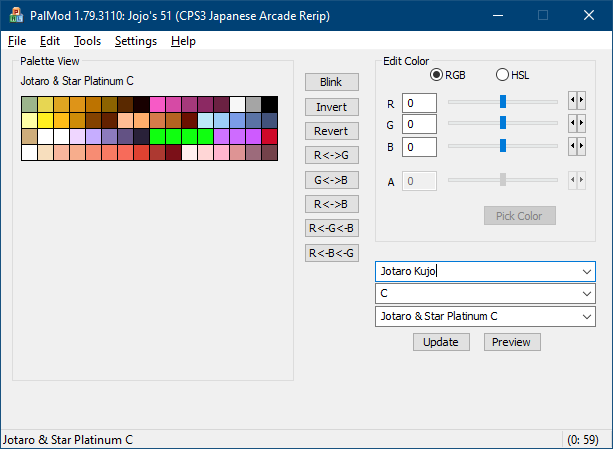Open the Tools menu
613x449 pixels.
pos(87,41)
